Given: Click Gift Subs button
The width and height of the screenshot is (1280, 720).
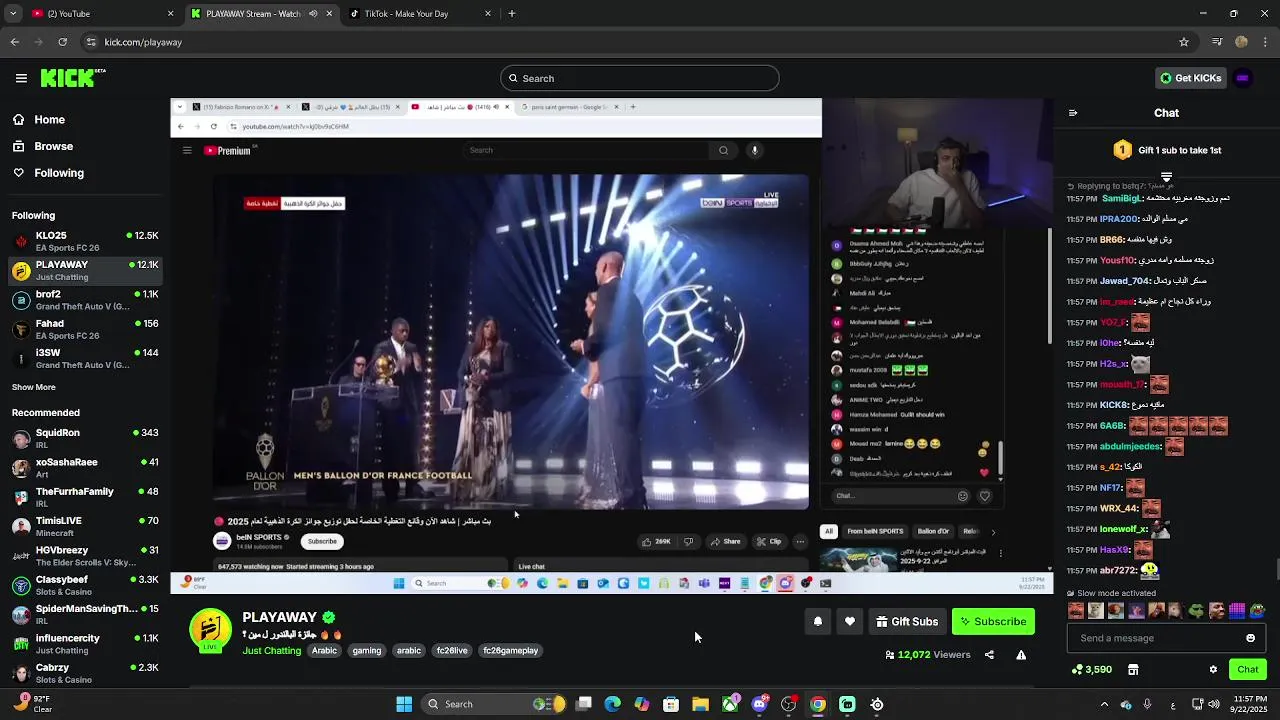Looking at the screenshot, I should (x=907, y=622).
